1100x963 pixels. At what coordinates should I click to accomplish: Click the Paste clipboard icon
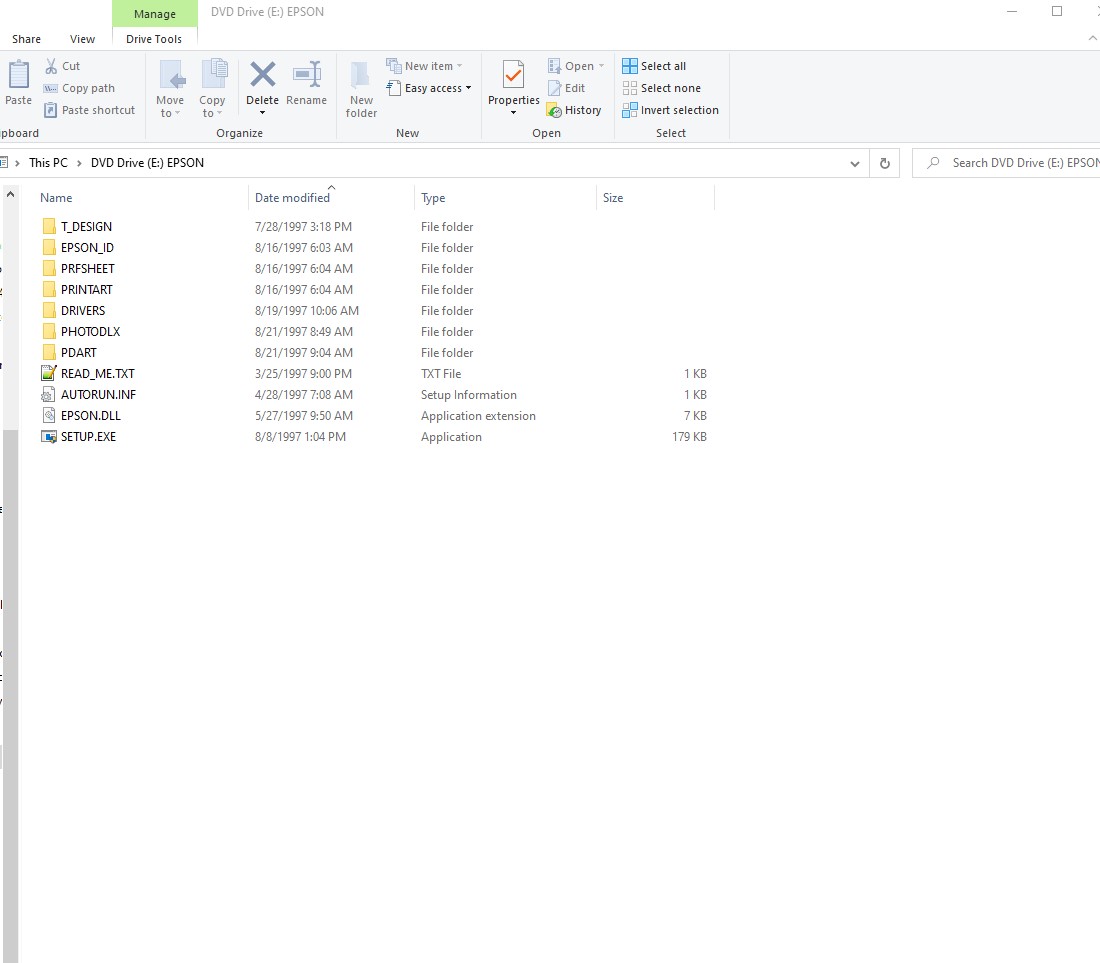(x=18, y=76)
